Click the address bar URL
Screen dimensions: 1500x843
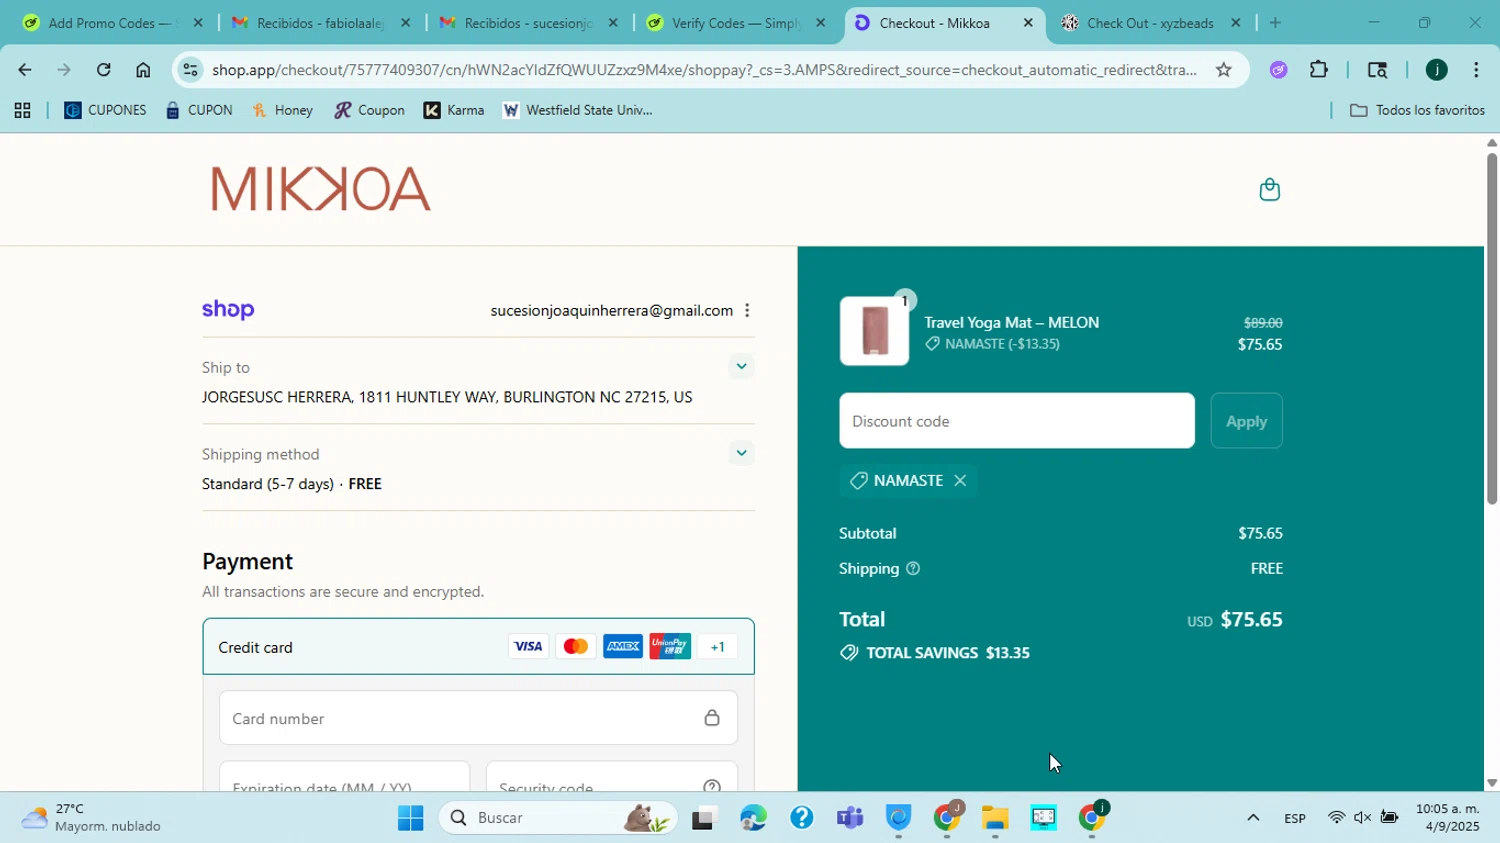(x=704, y=70)
